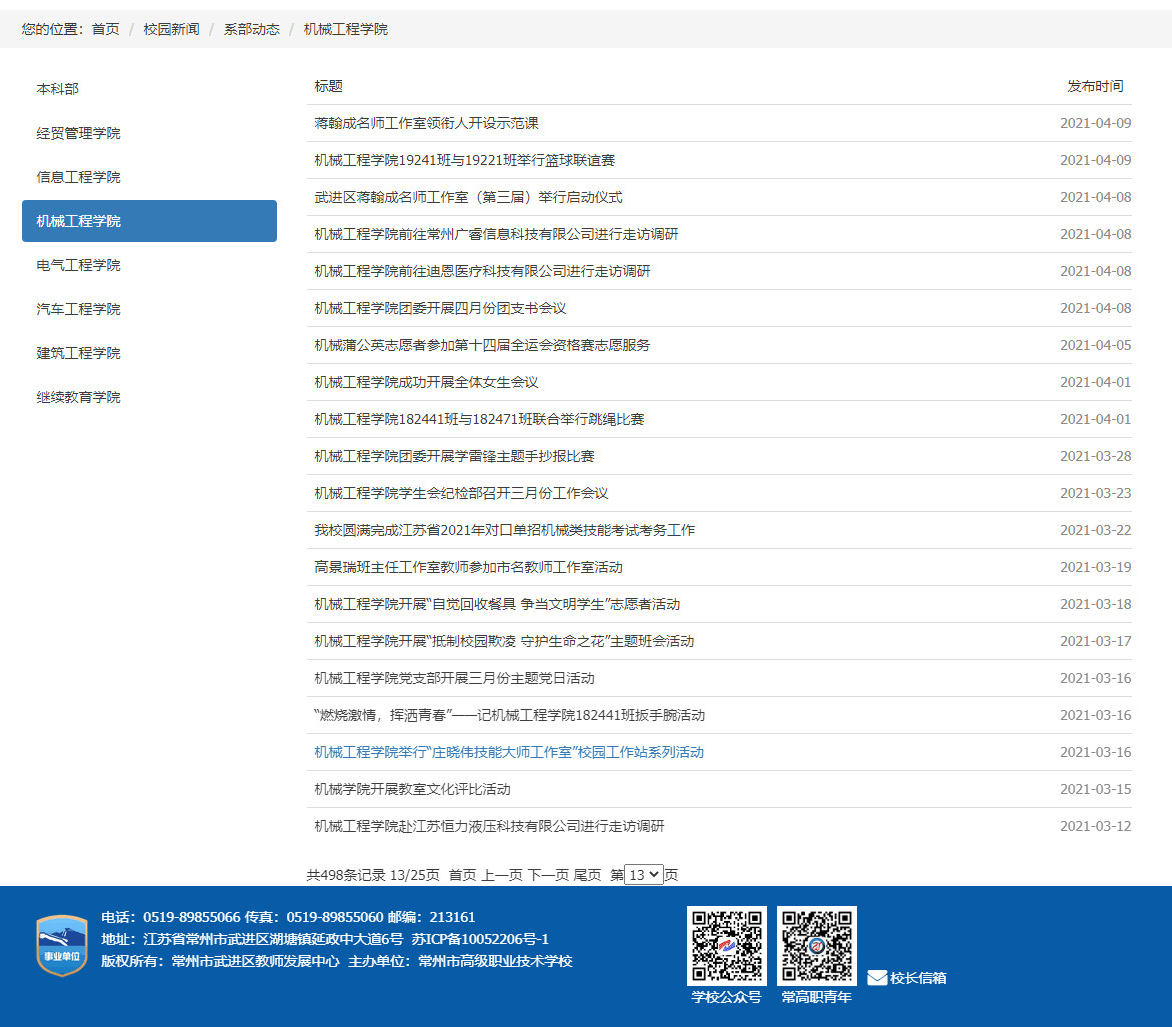1172x1027 pixels.
Task: Open article 机械学院开展教室文化评比活动
Action: point(412,789)
